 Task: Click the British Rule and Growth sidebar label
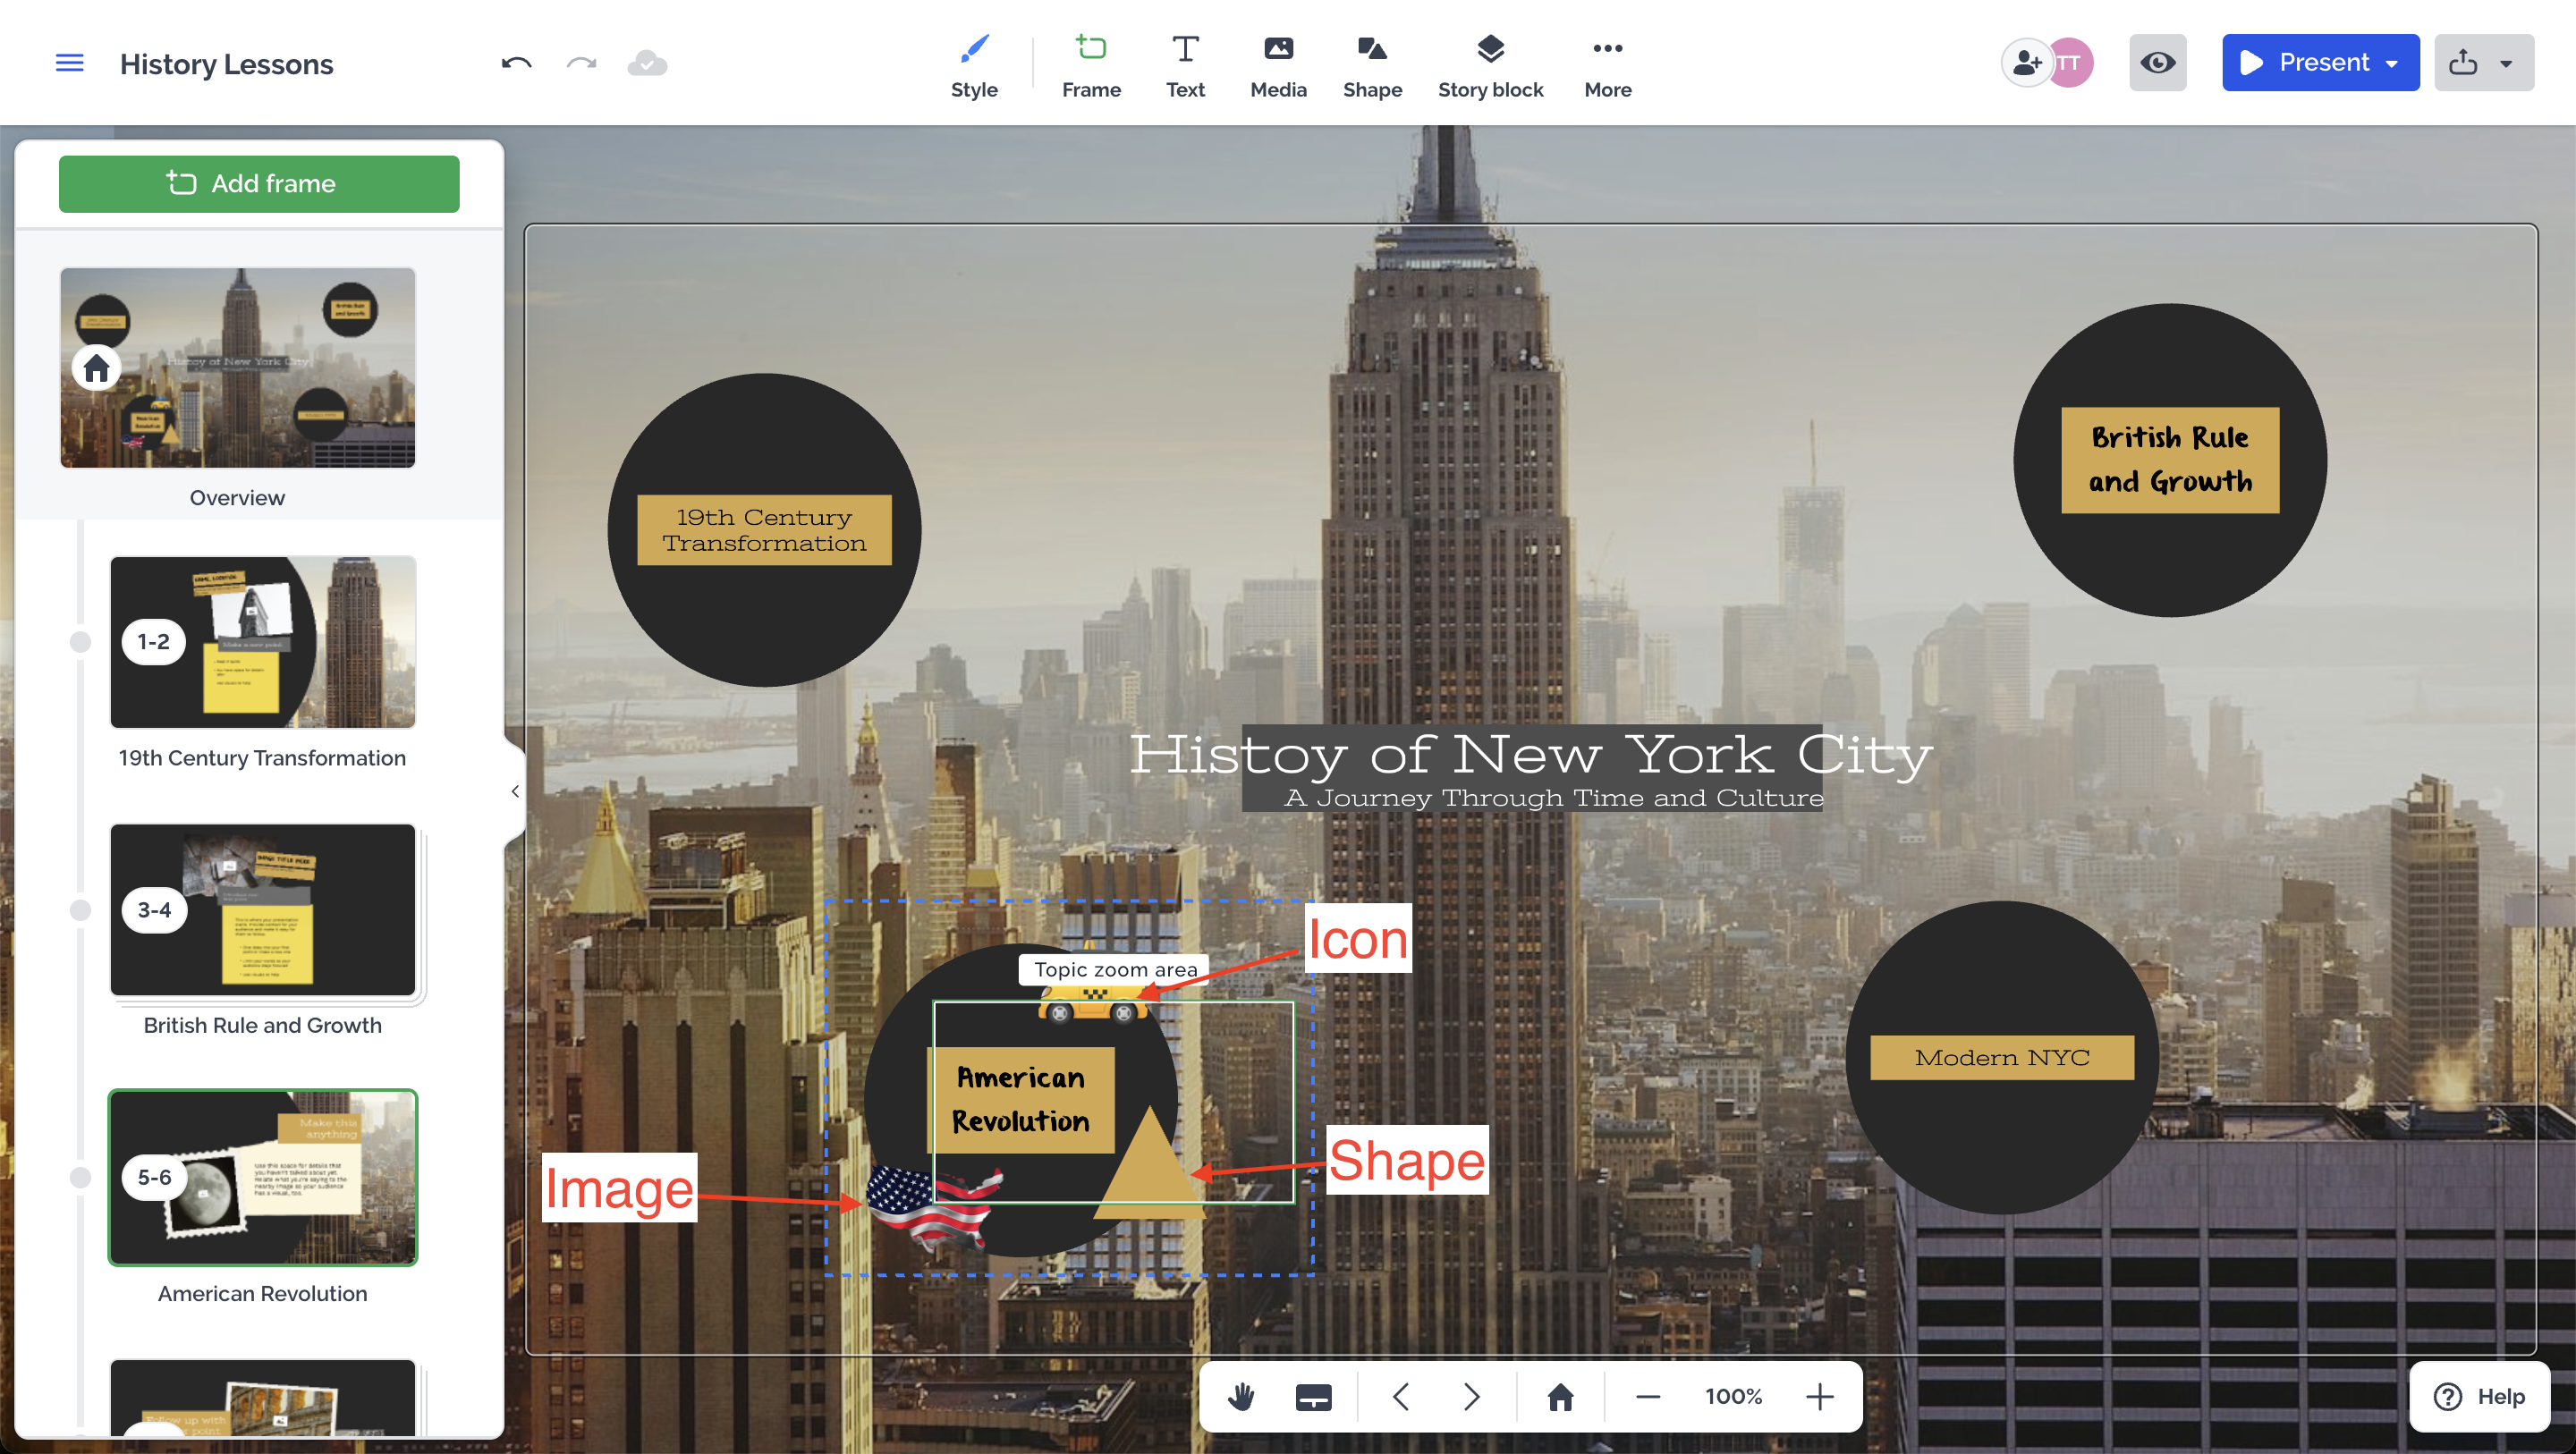(263, 1026)
